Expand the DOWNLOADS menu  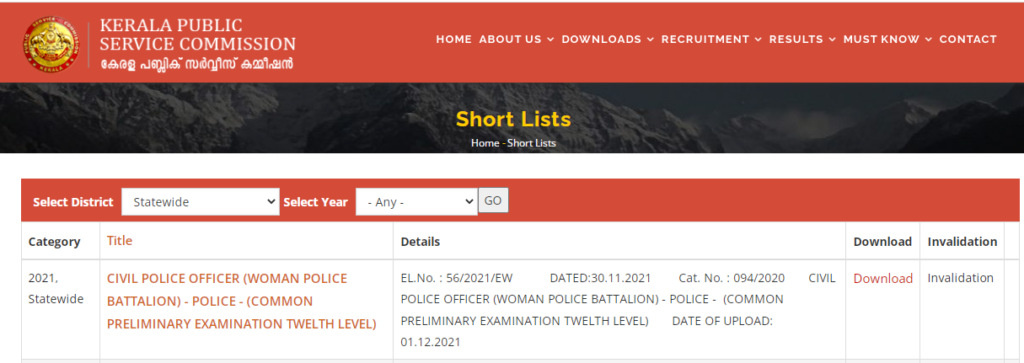pos(607,39)
